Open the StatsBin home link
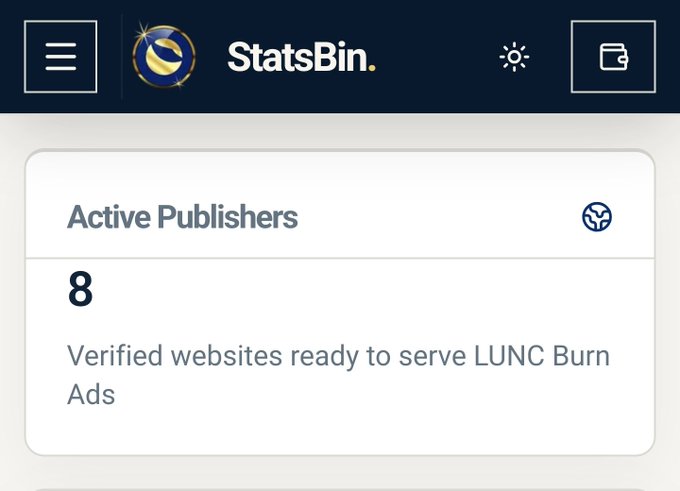The image size is (680, 491). 301,57
